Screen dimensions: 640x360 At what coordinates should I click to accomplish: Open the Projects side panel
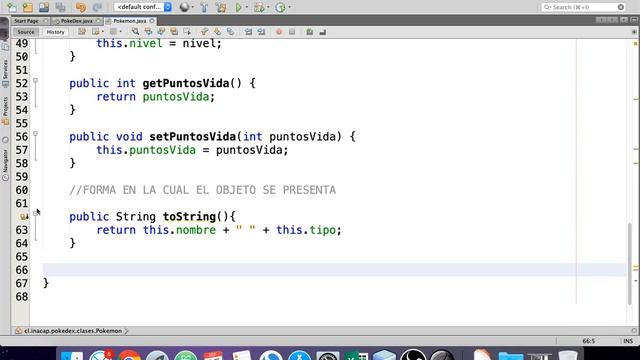[5, 111]
